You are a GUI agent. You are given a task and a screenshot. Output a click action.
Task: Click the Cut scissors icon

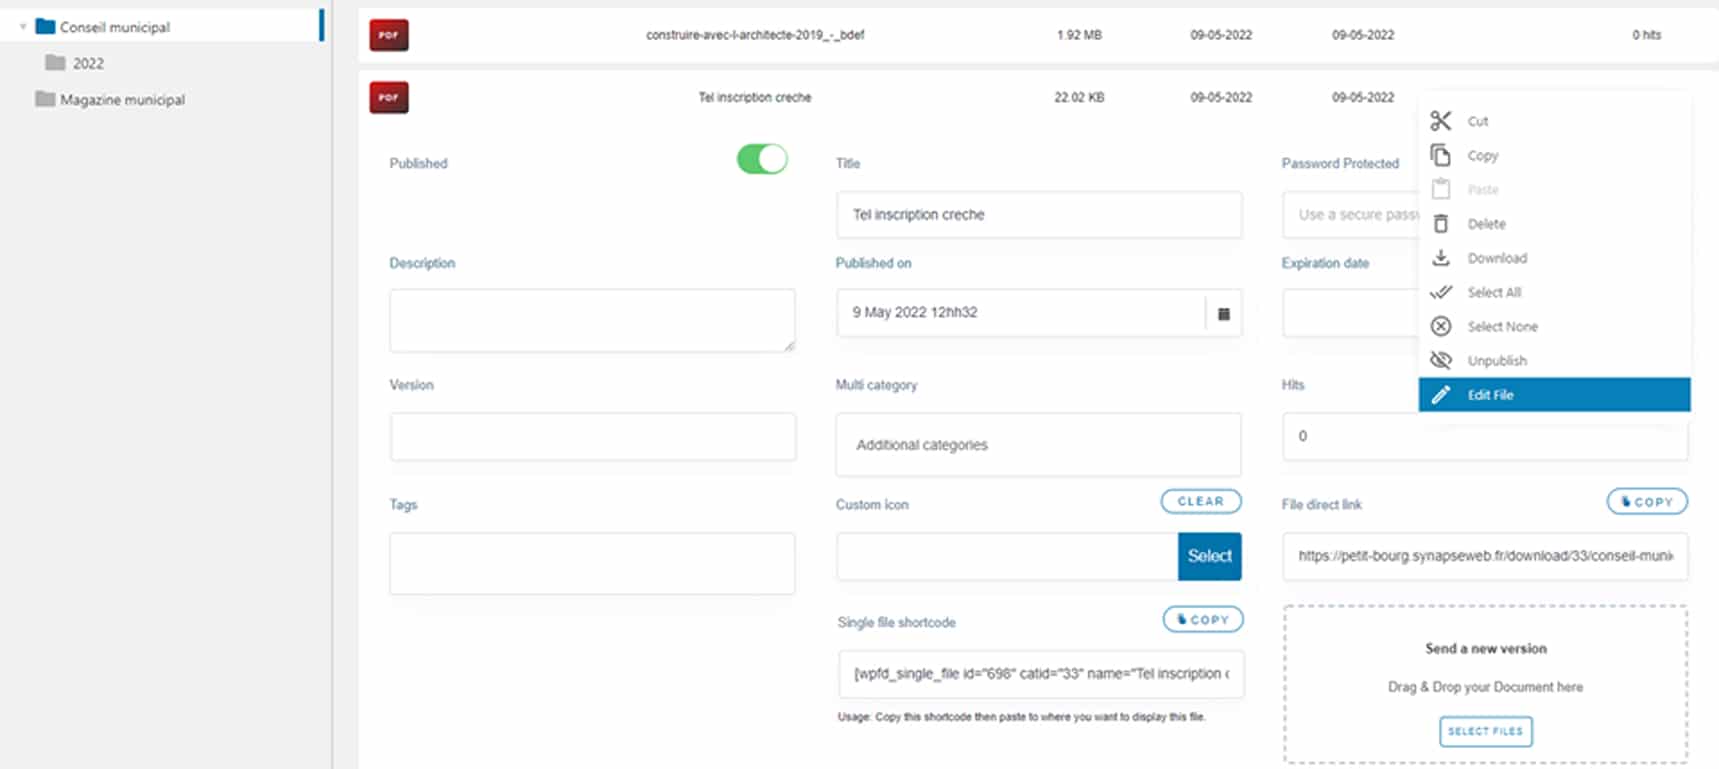[x=1440, y=121]
